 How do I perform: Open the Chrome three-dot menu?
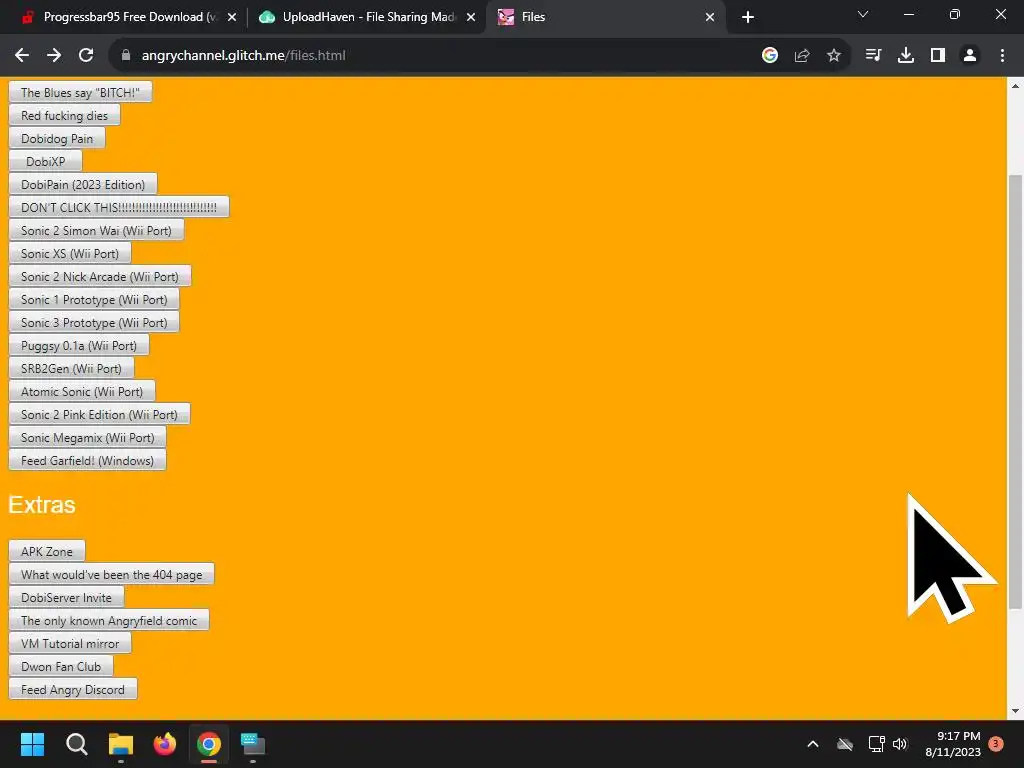(1002, 56)
